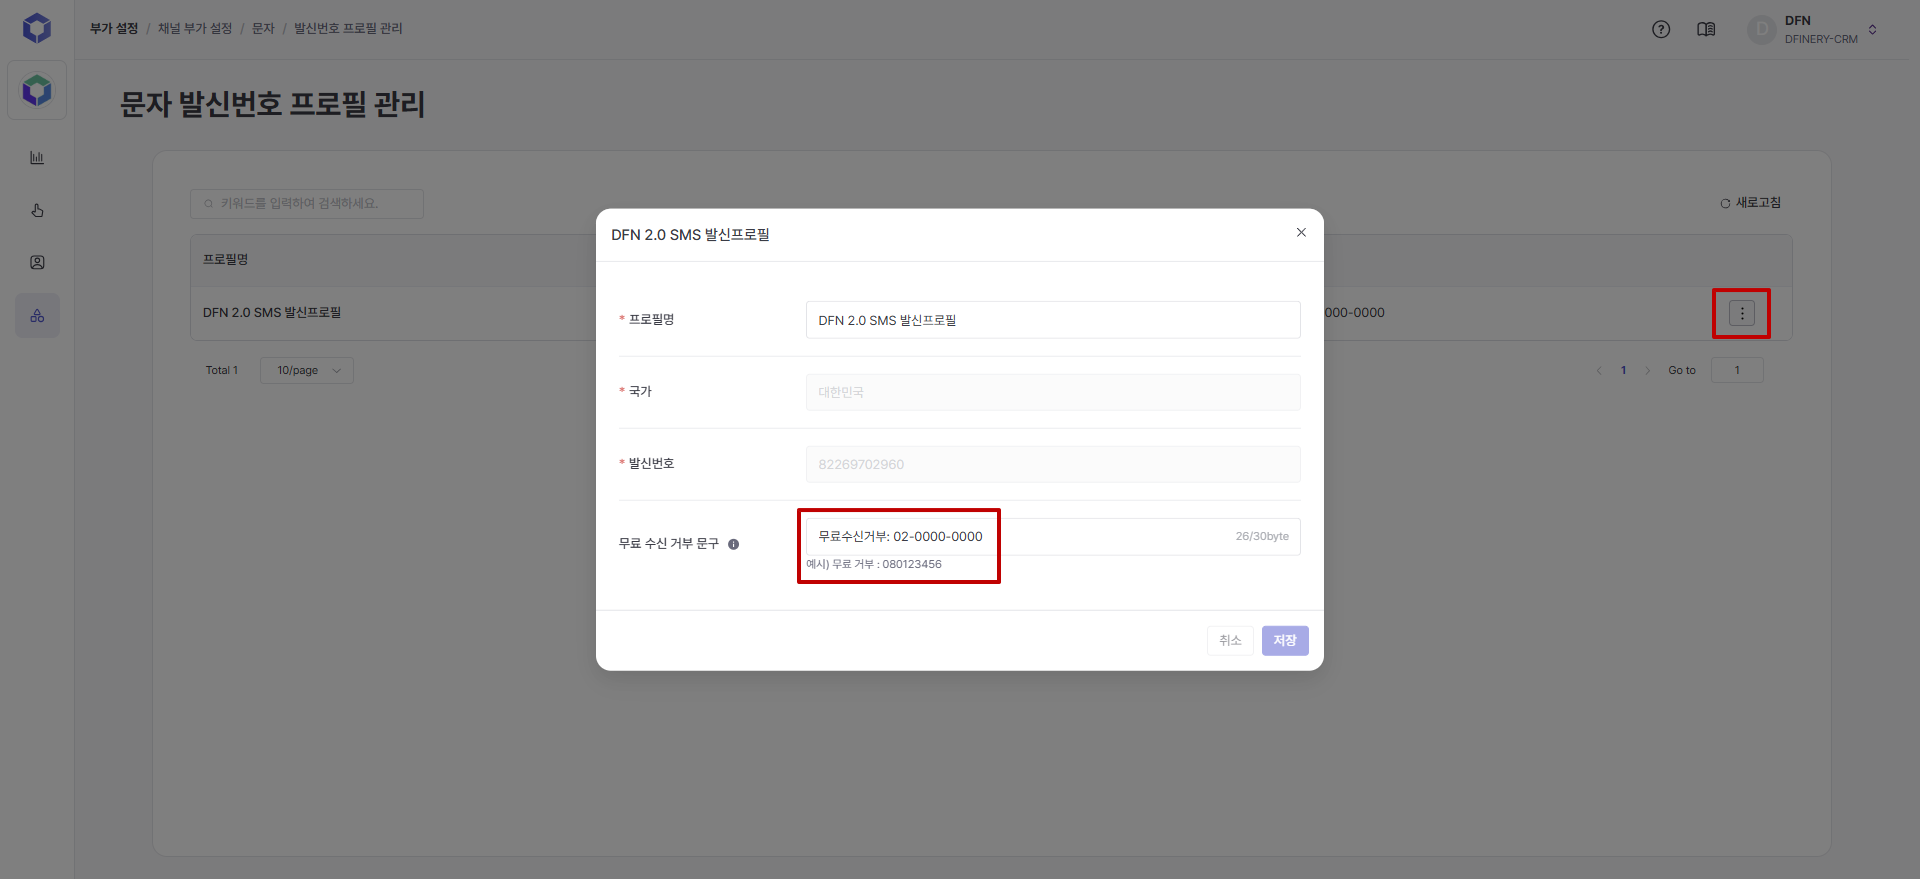Screen dimensions: 1920x879
Task: Close the DFN 2.0 SMS 발신프로필 dialog
Action: (x=1301, y=233)
